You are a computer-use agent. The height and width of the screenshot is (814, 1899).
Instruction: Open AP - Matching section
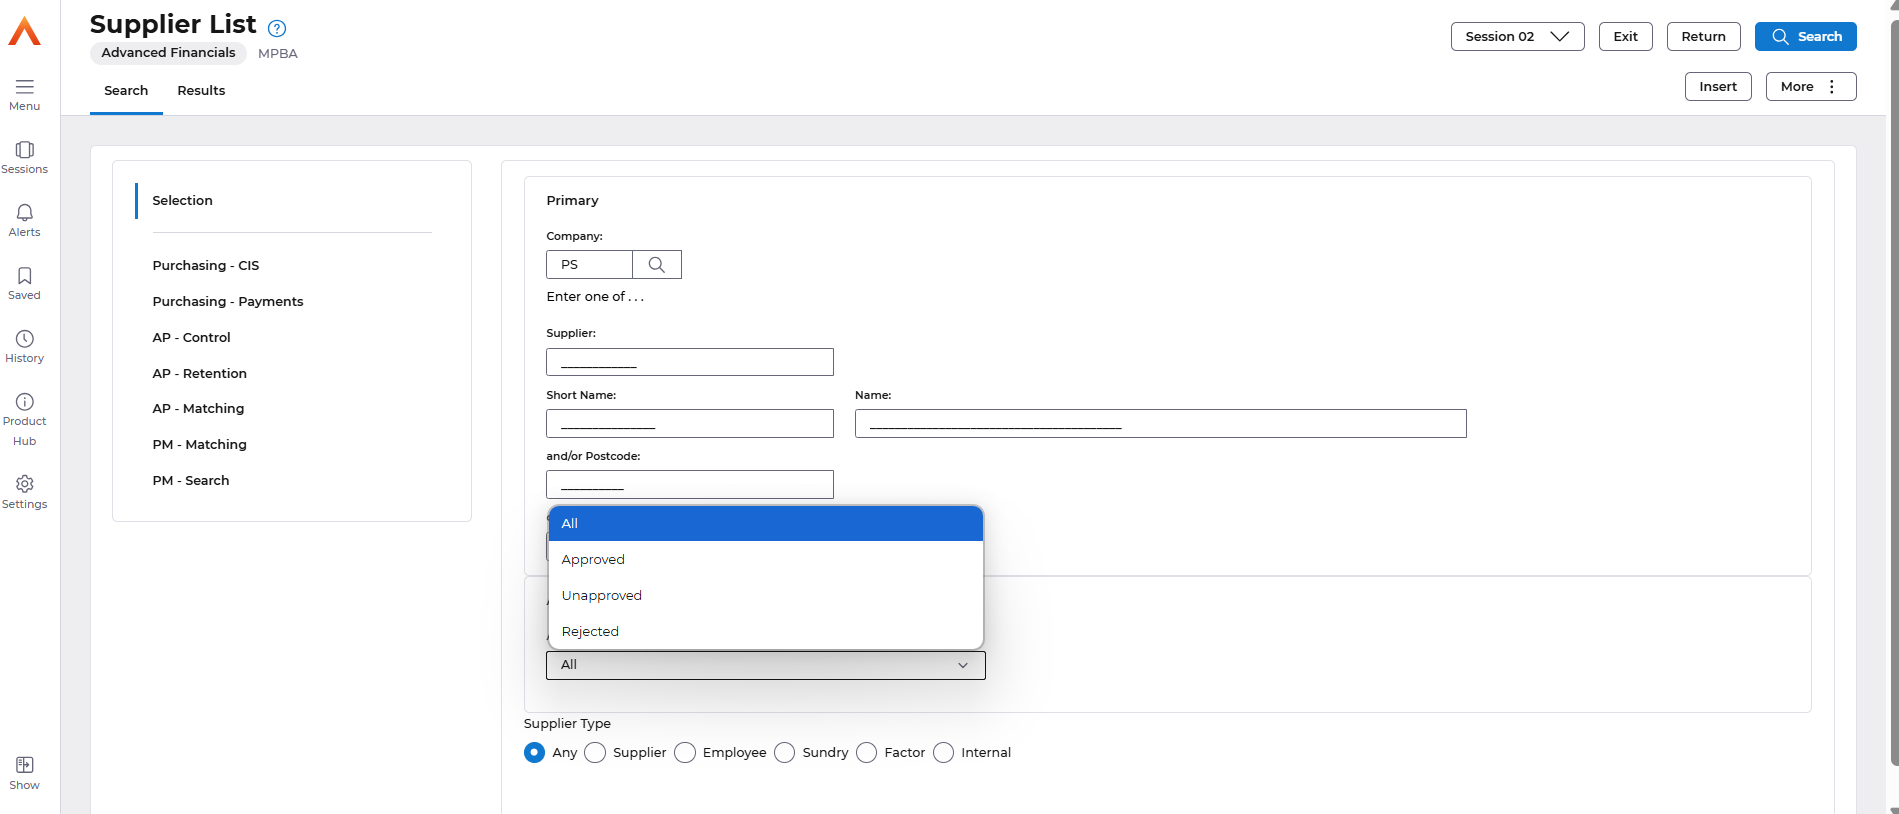[198, 408]
